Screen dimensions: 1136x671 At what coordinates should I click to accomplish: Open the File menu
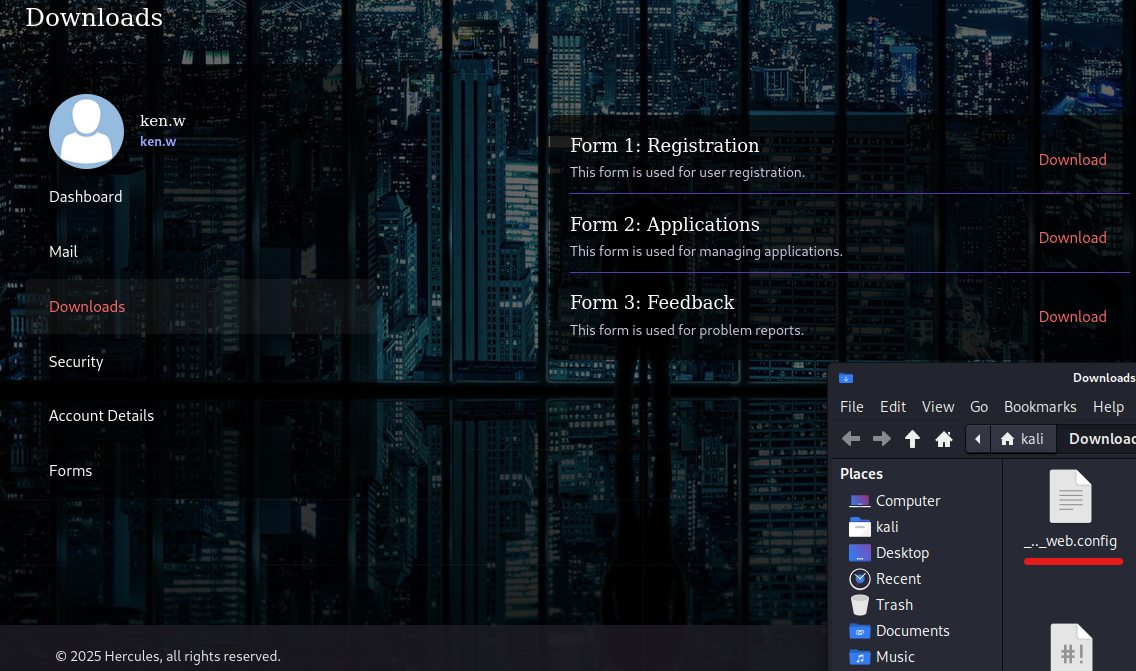click(x=851, y=407)
